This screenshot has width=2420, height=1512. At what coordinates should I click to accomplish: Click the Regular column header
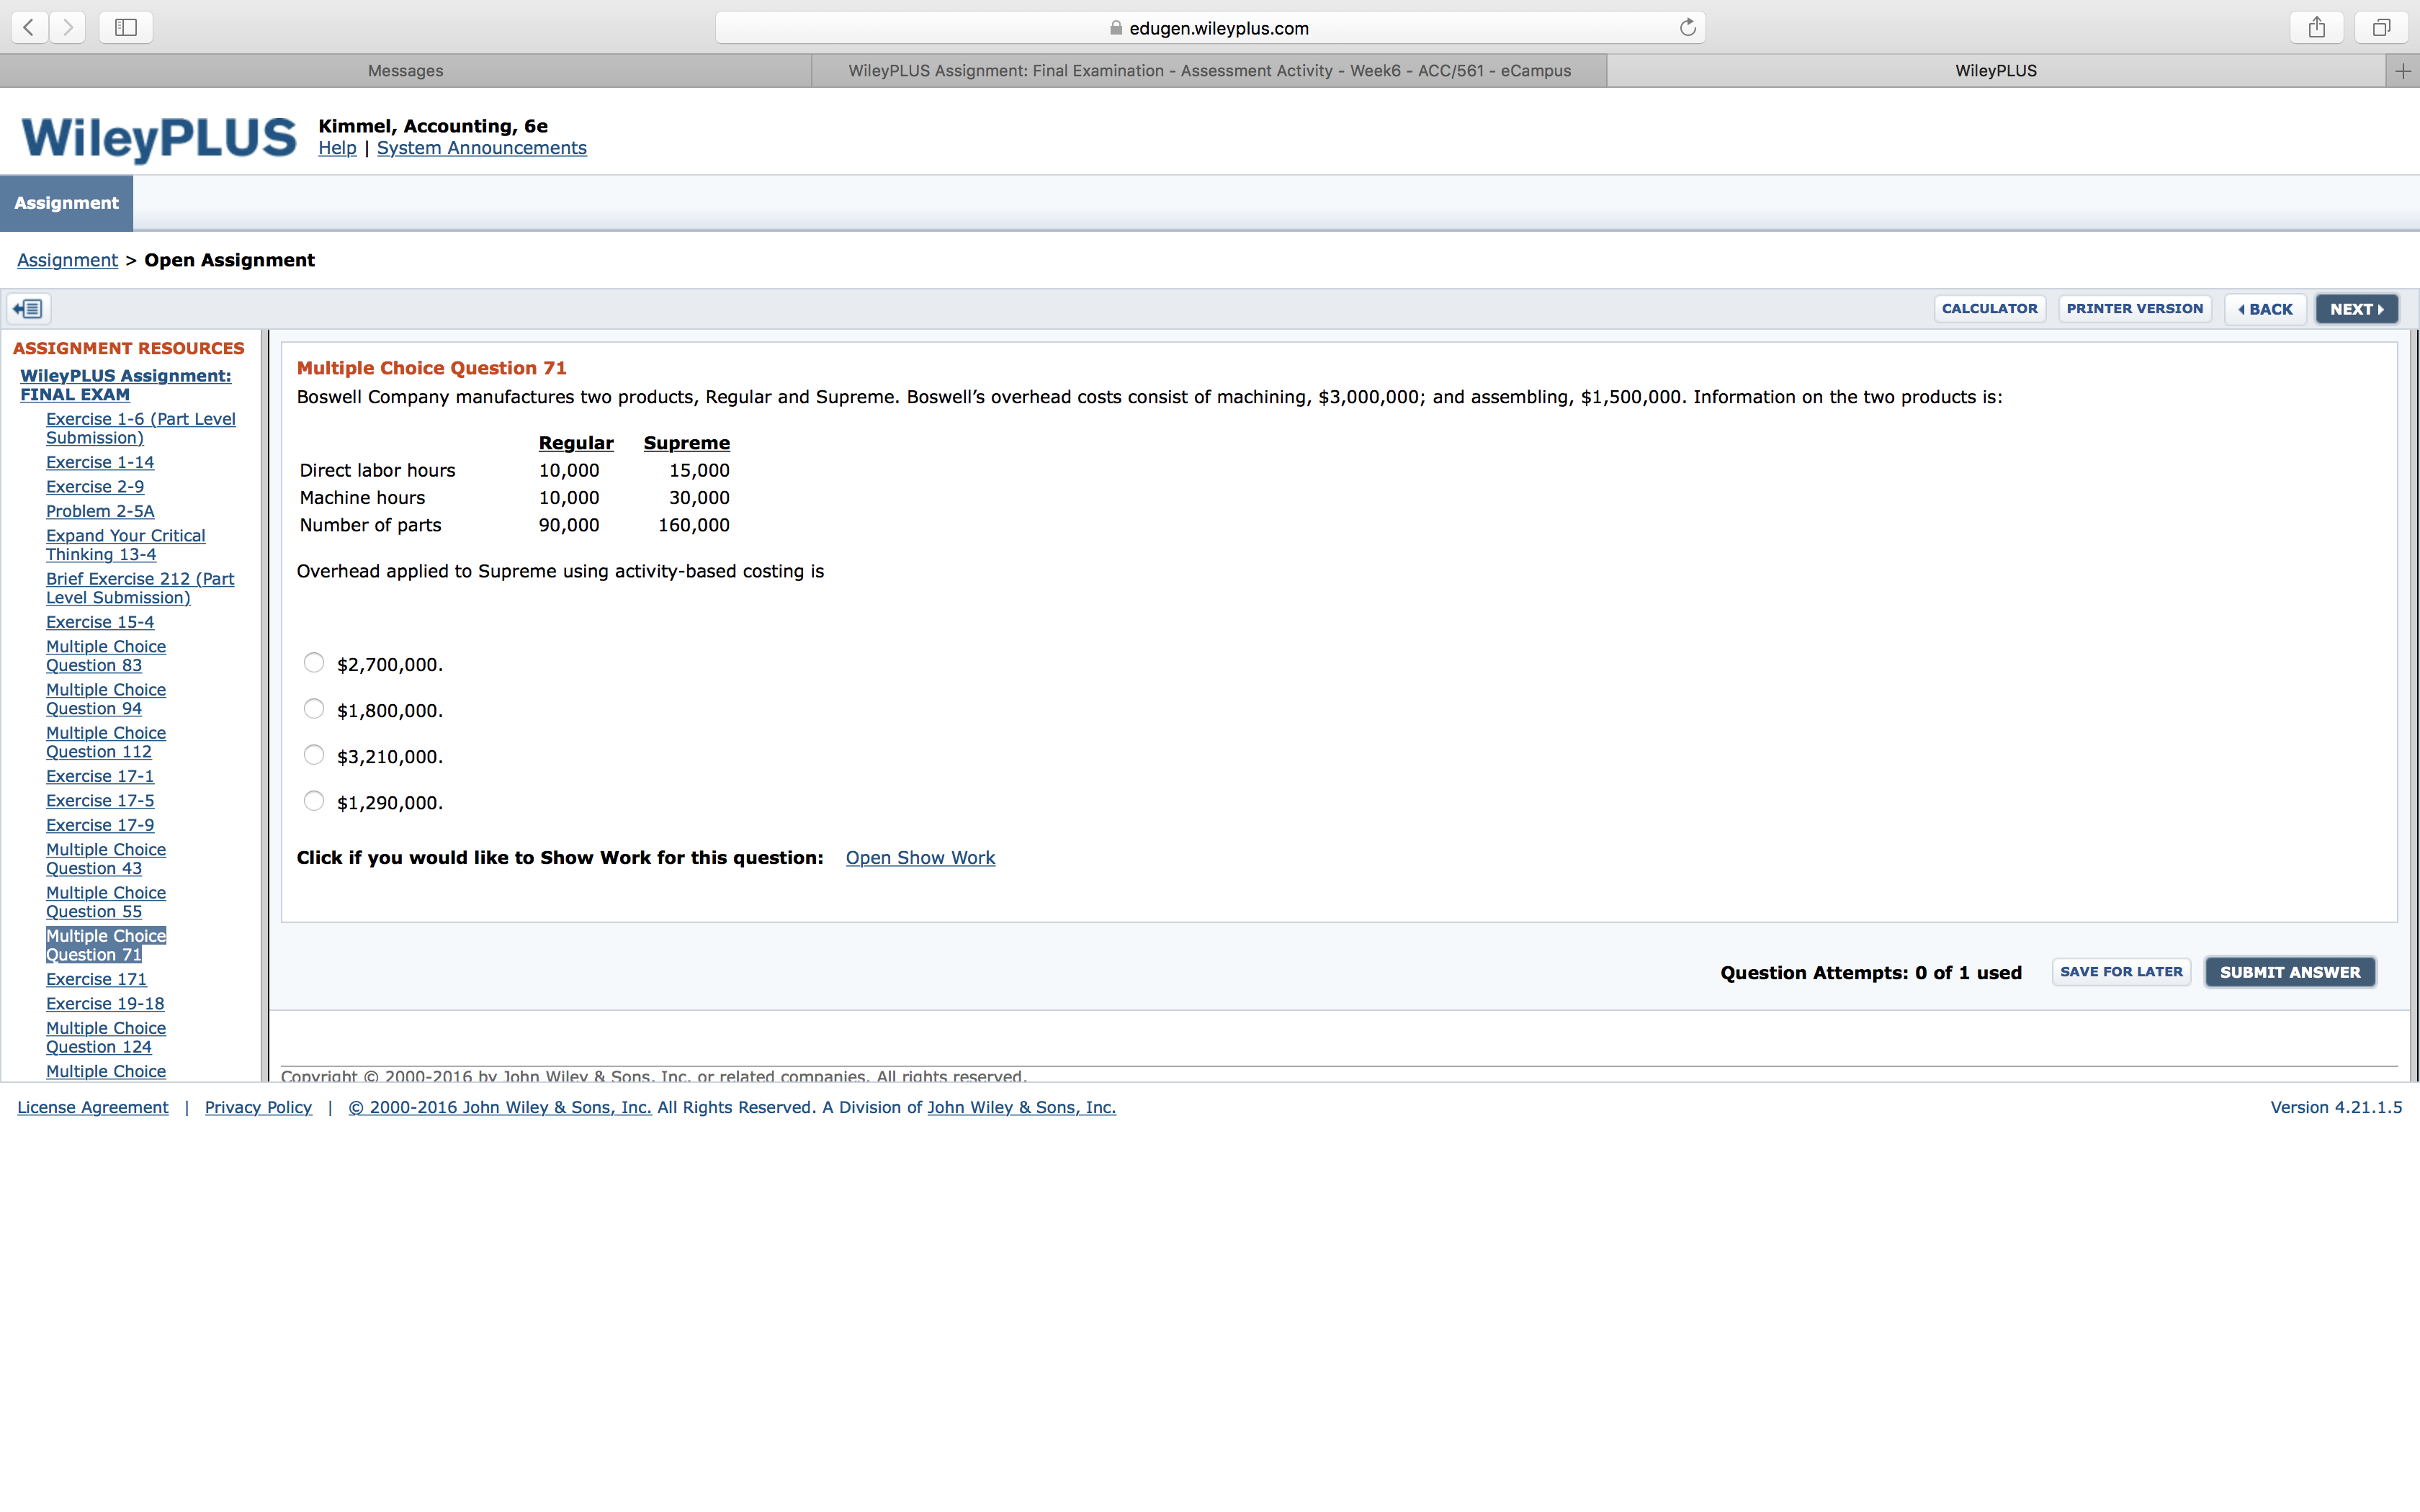pos(576,443)
